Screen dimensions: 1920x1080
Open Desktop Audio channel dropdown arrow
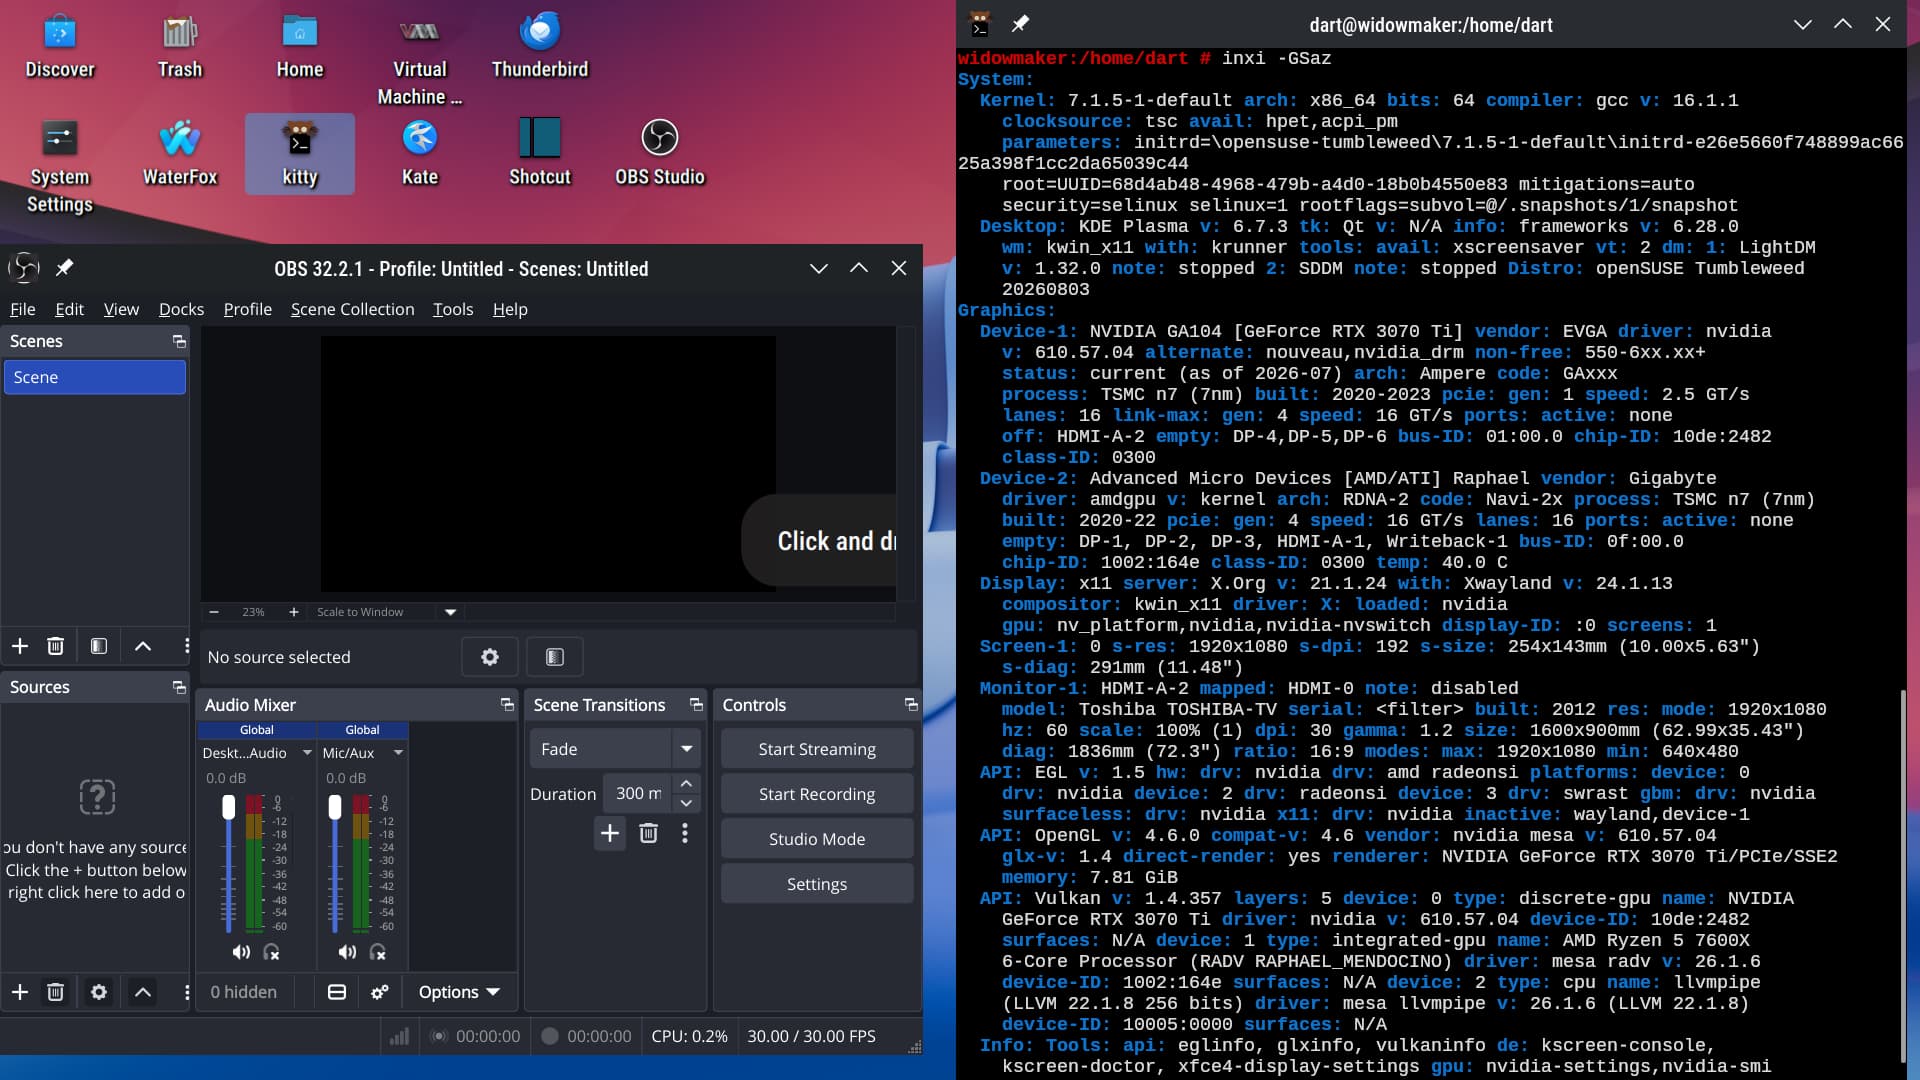pos(307,753)
